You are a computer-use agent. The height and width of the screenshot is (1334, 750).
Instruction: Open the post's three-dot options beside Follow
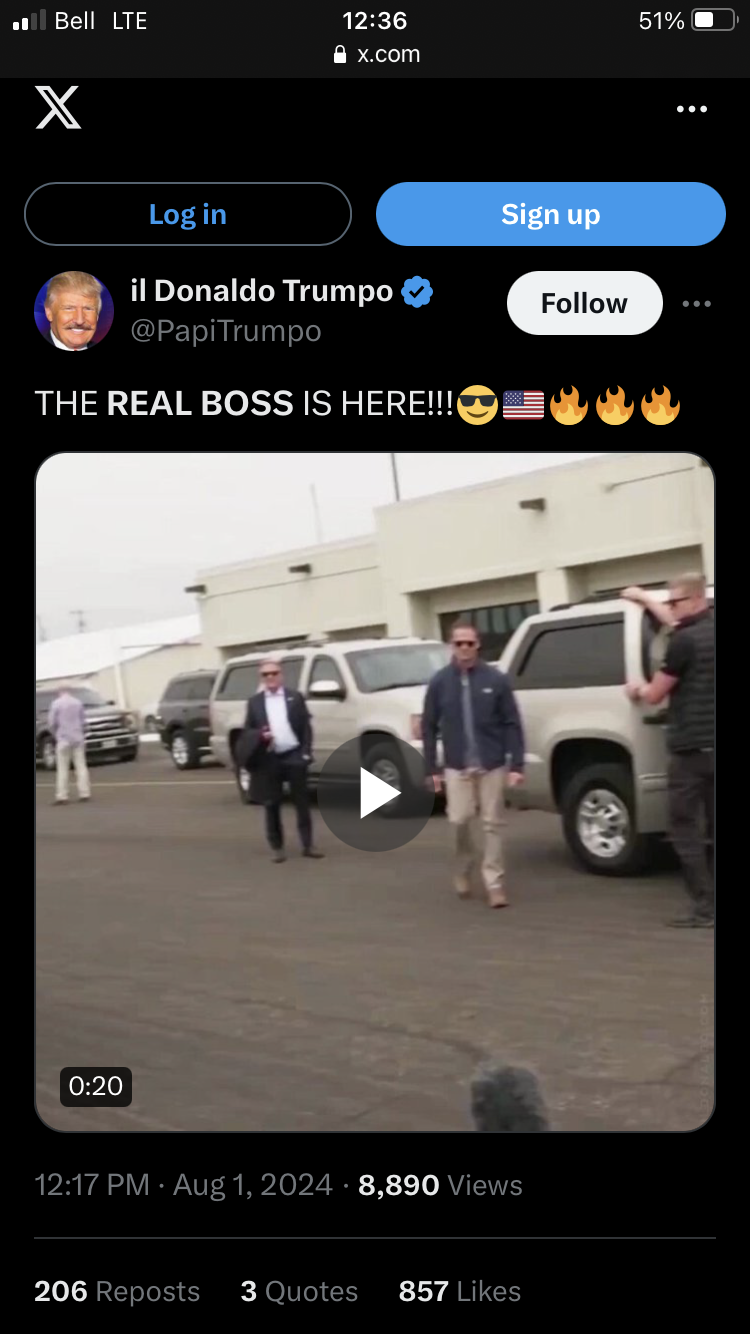tap(697, 304)
